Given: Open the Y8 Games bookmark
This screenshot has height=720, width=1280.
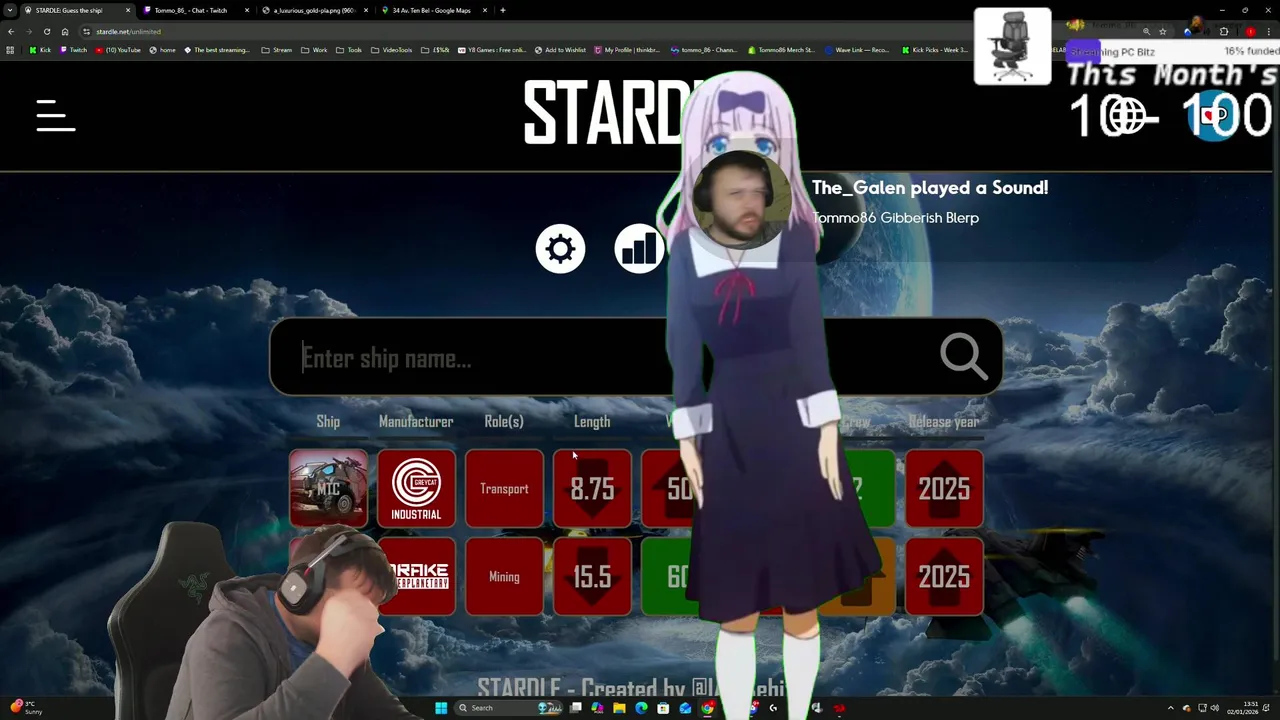Looking at the screenshot, I should pyautogui.click(x=493, y=50).
